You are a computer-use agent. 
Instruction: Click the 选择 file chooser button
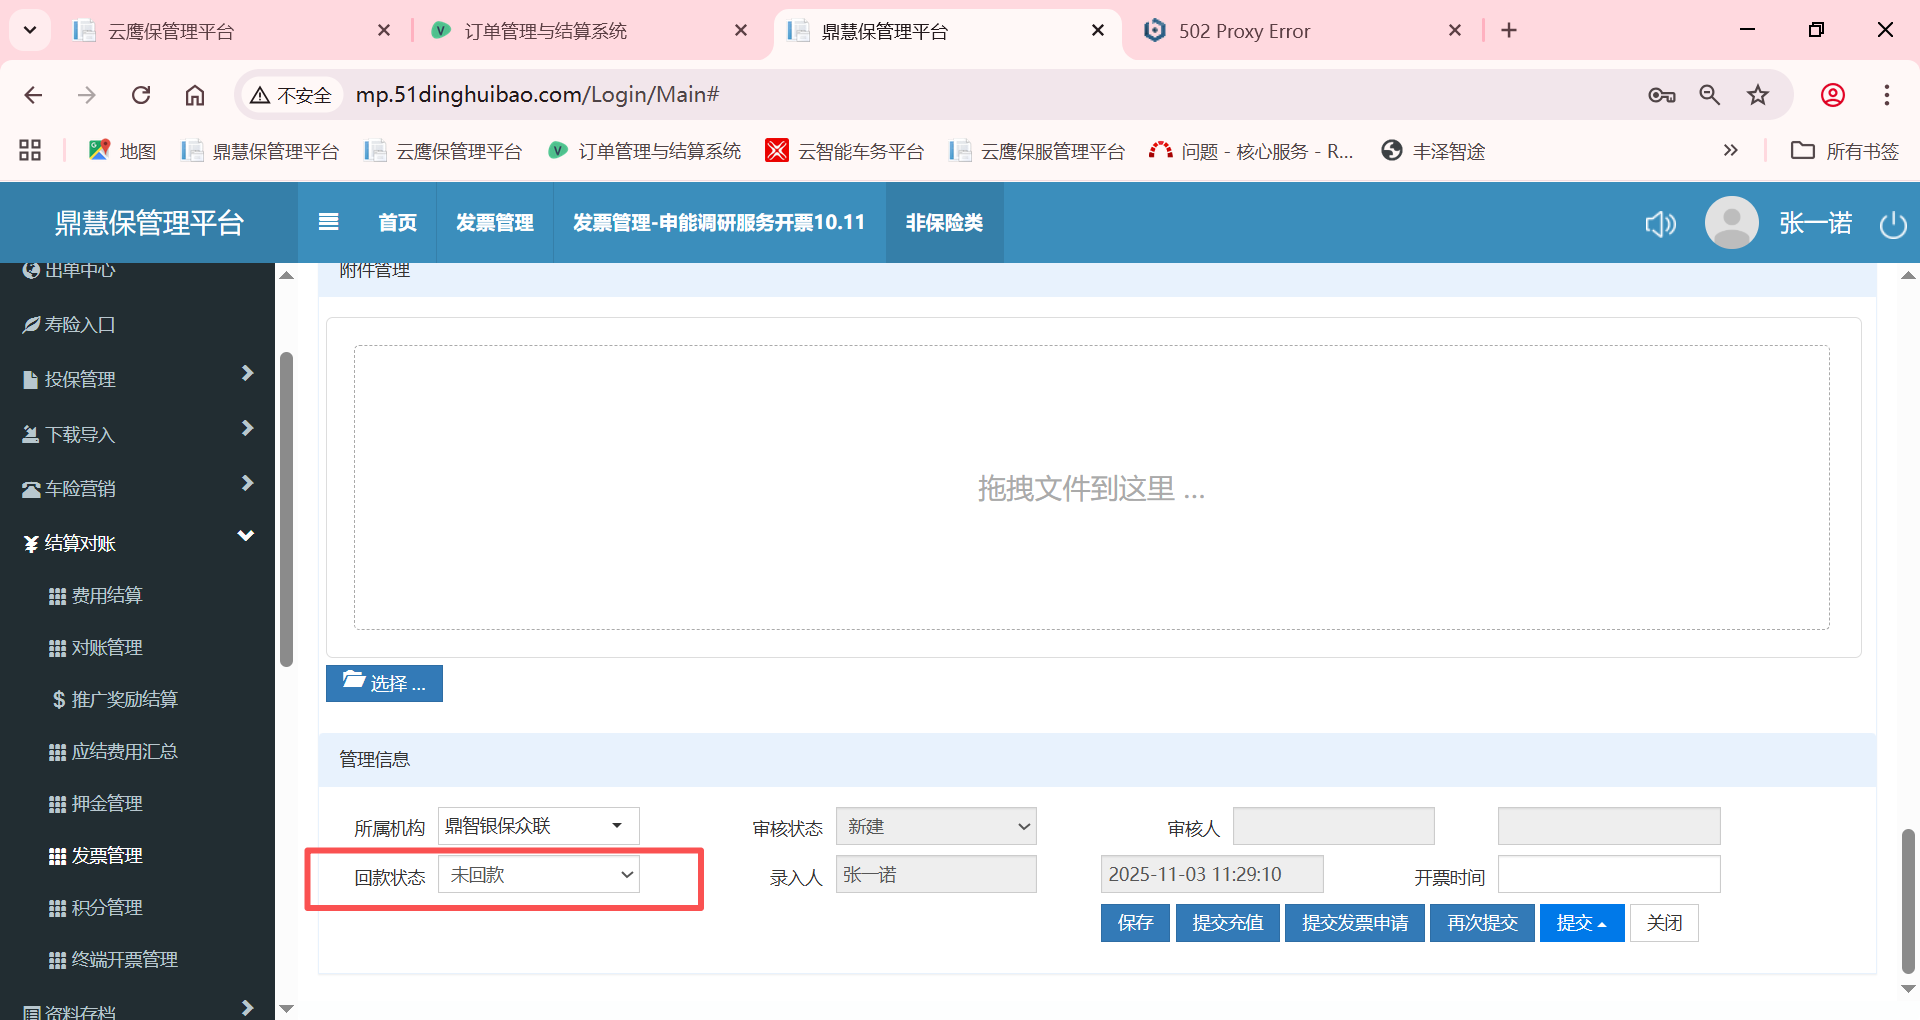point(384,683)
